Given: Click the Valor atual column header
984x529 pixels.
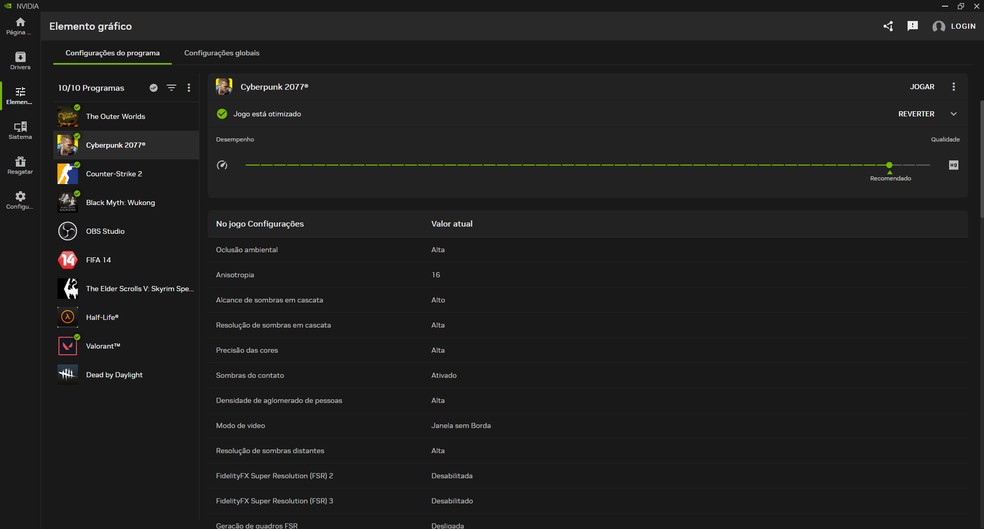Looking at the screenshot, I should click(x=451, y=223).
